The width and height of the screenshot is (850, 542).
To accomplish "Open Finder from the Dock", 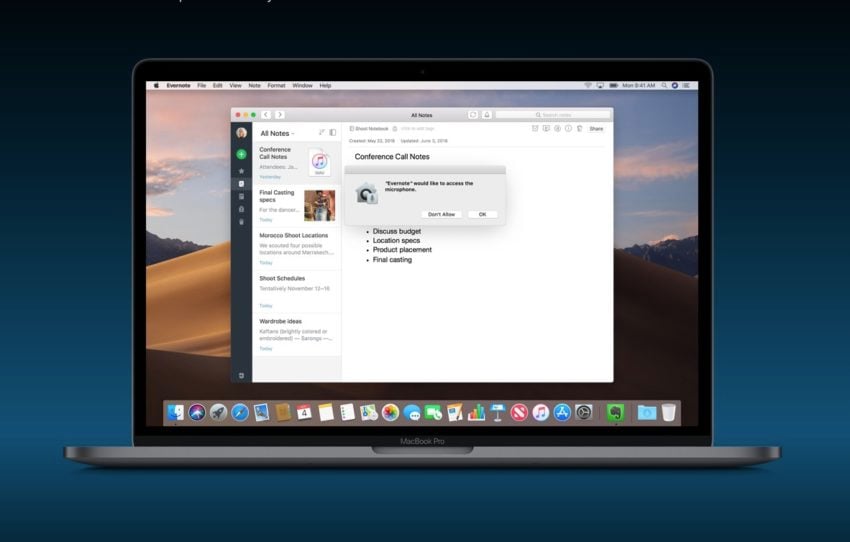I will point(175,413).
